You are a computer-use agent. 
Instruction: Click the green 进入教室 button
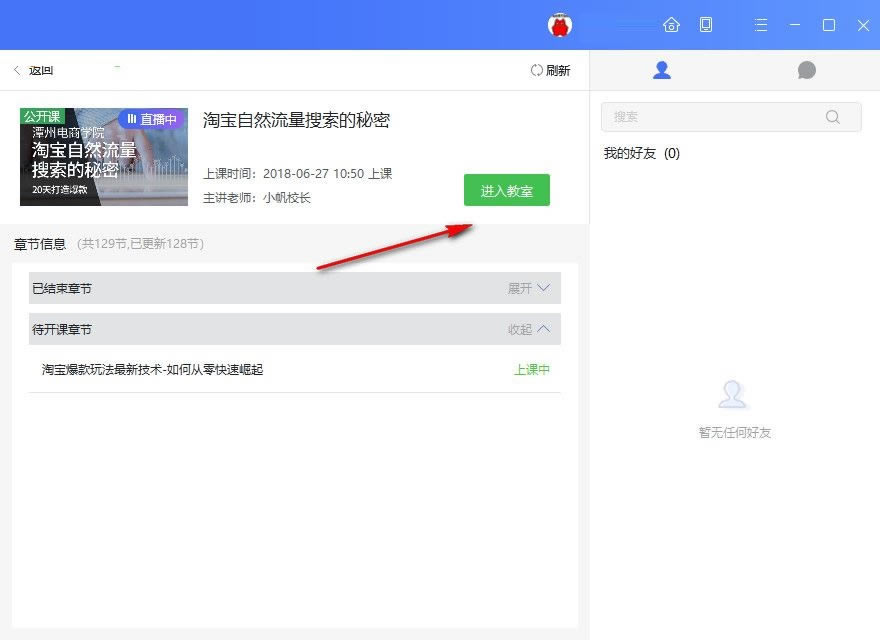(507, 189)
